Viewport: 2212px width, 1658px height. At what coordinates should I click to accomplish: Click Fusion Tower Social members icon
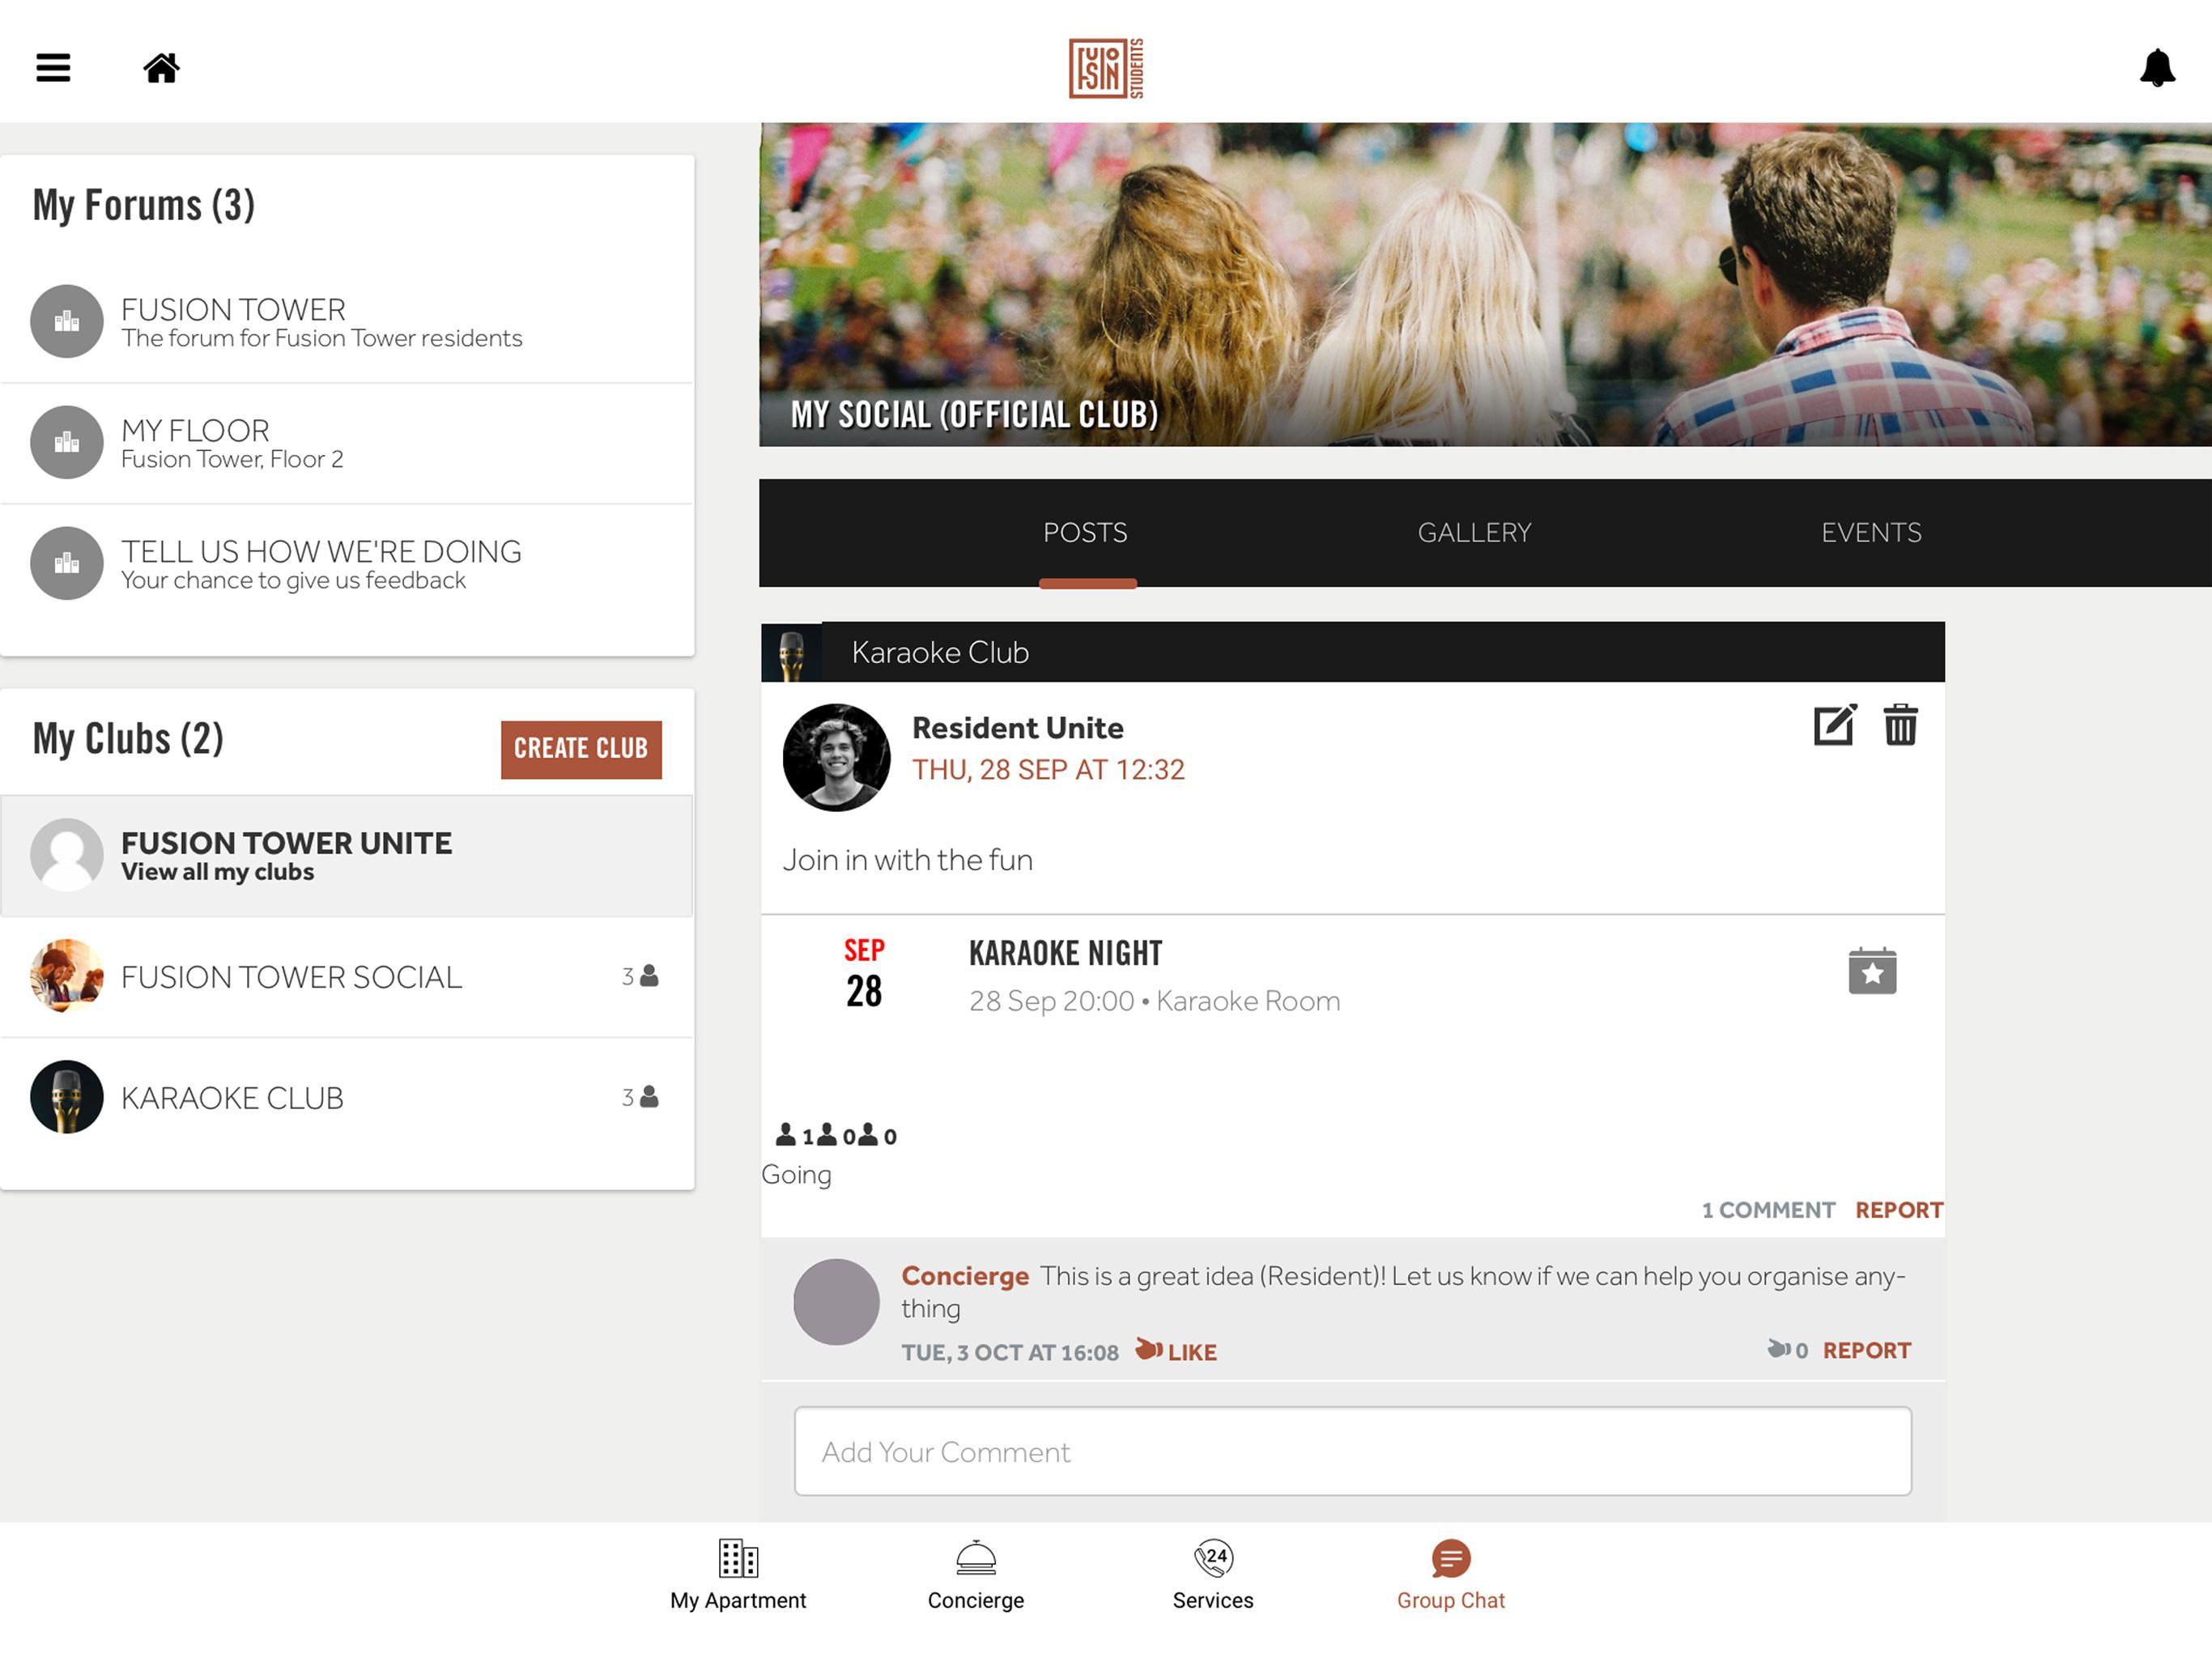pos(649,976)
